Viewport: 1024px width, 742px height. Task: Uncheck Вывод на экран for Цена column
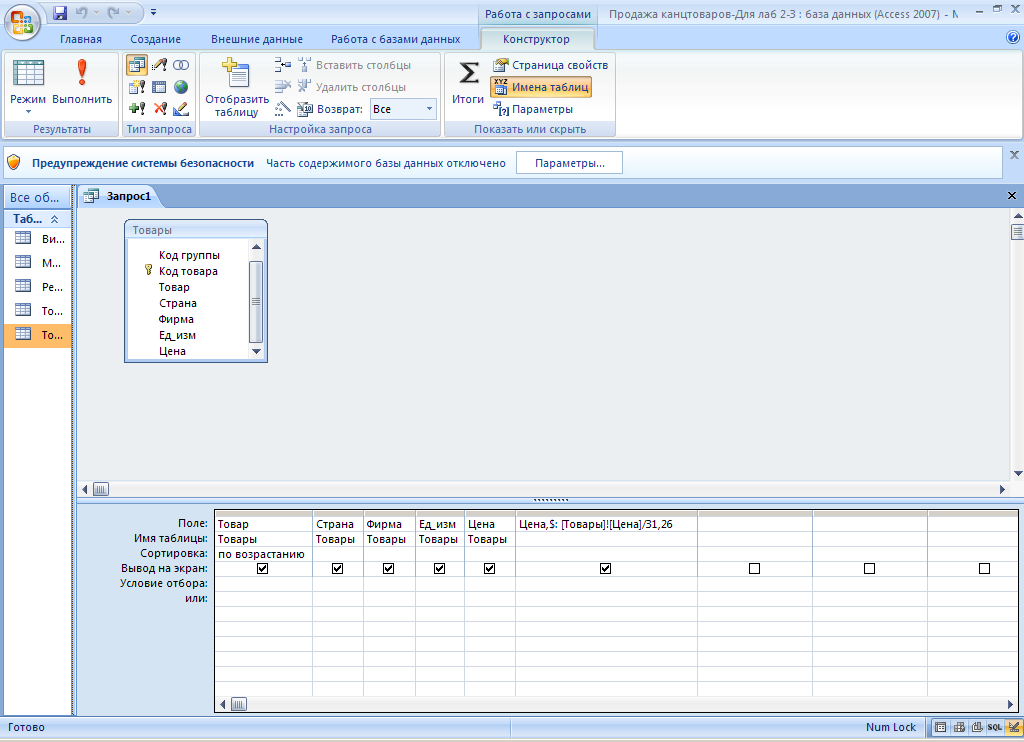click(489, 568)
